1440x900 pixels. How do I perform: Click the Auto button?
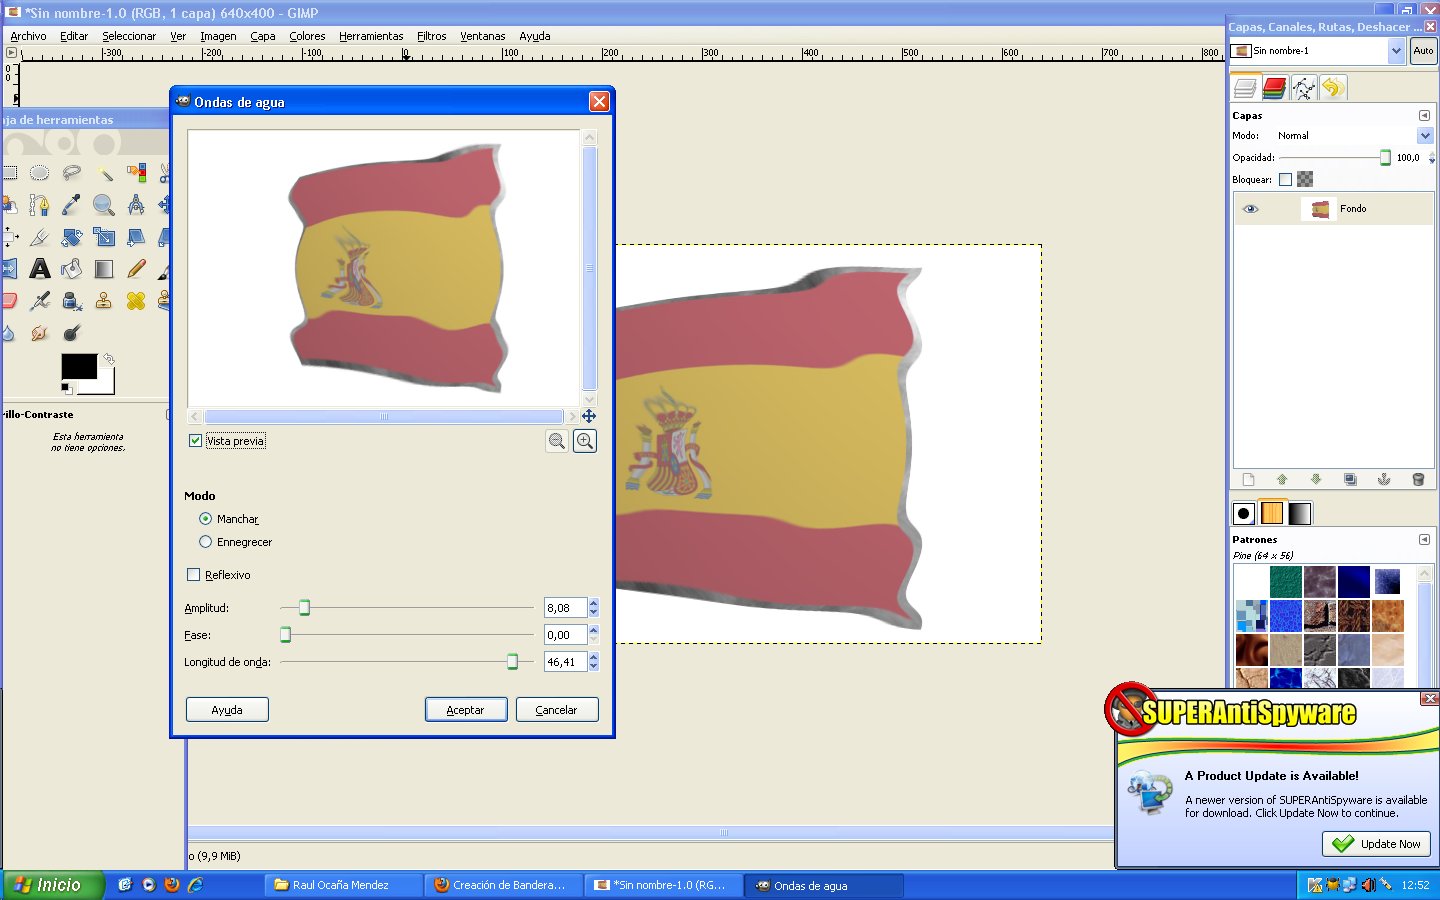pos(1423,51)
